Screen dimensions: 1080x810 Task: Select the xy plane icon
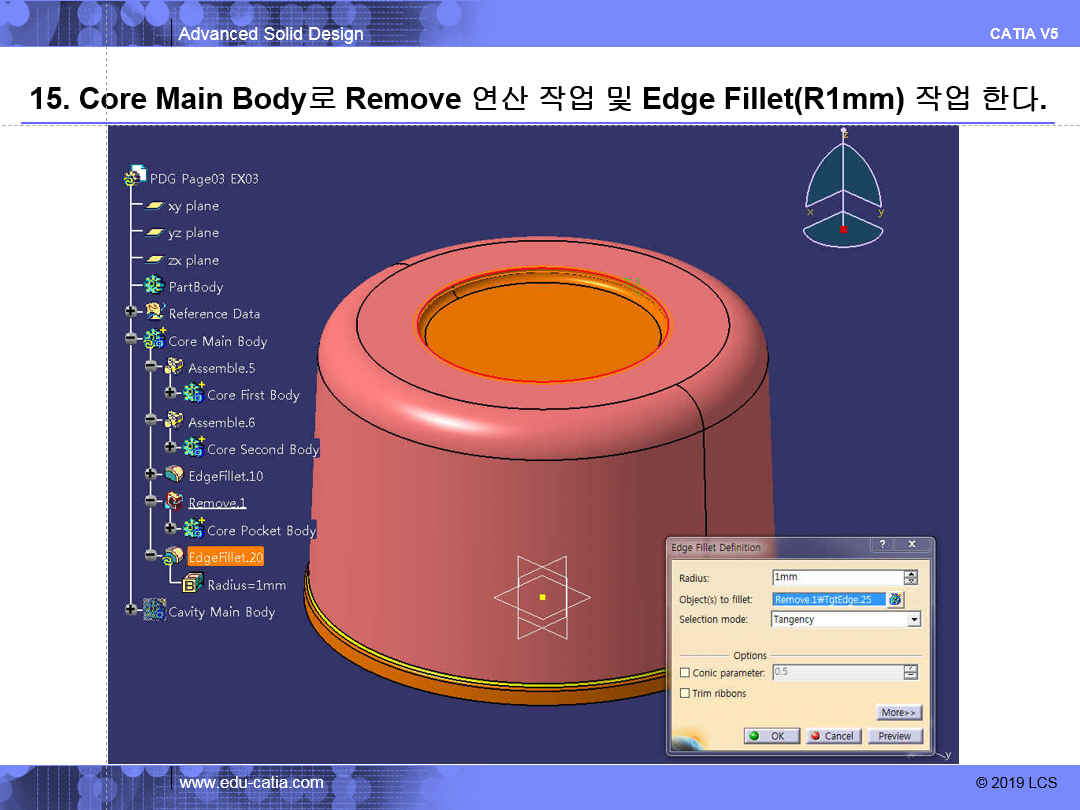154,206
